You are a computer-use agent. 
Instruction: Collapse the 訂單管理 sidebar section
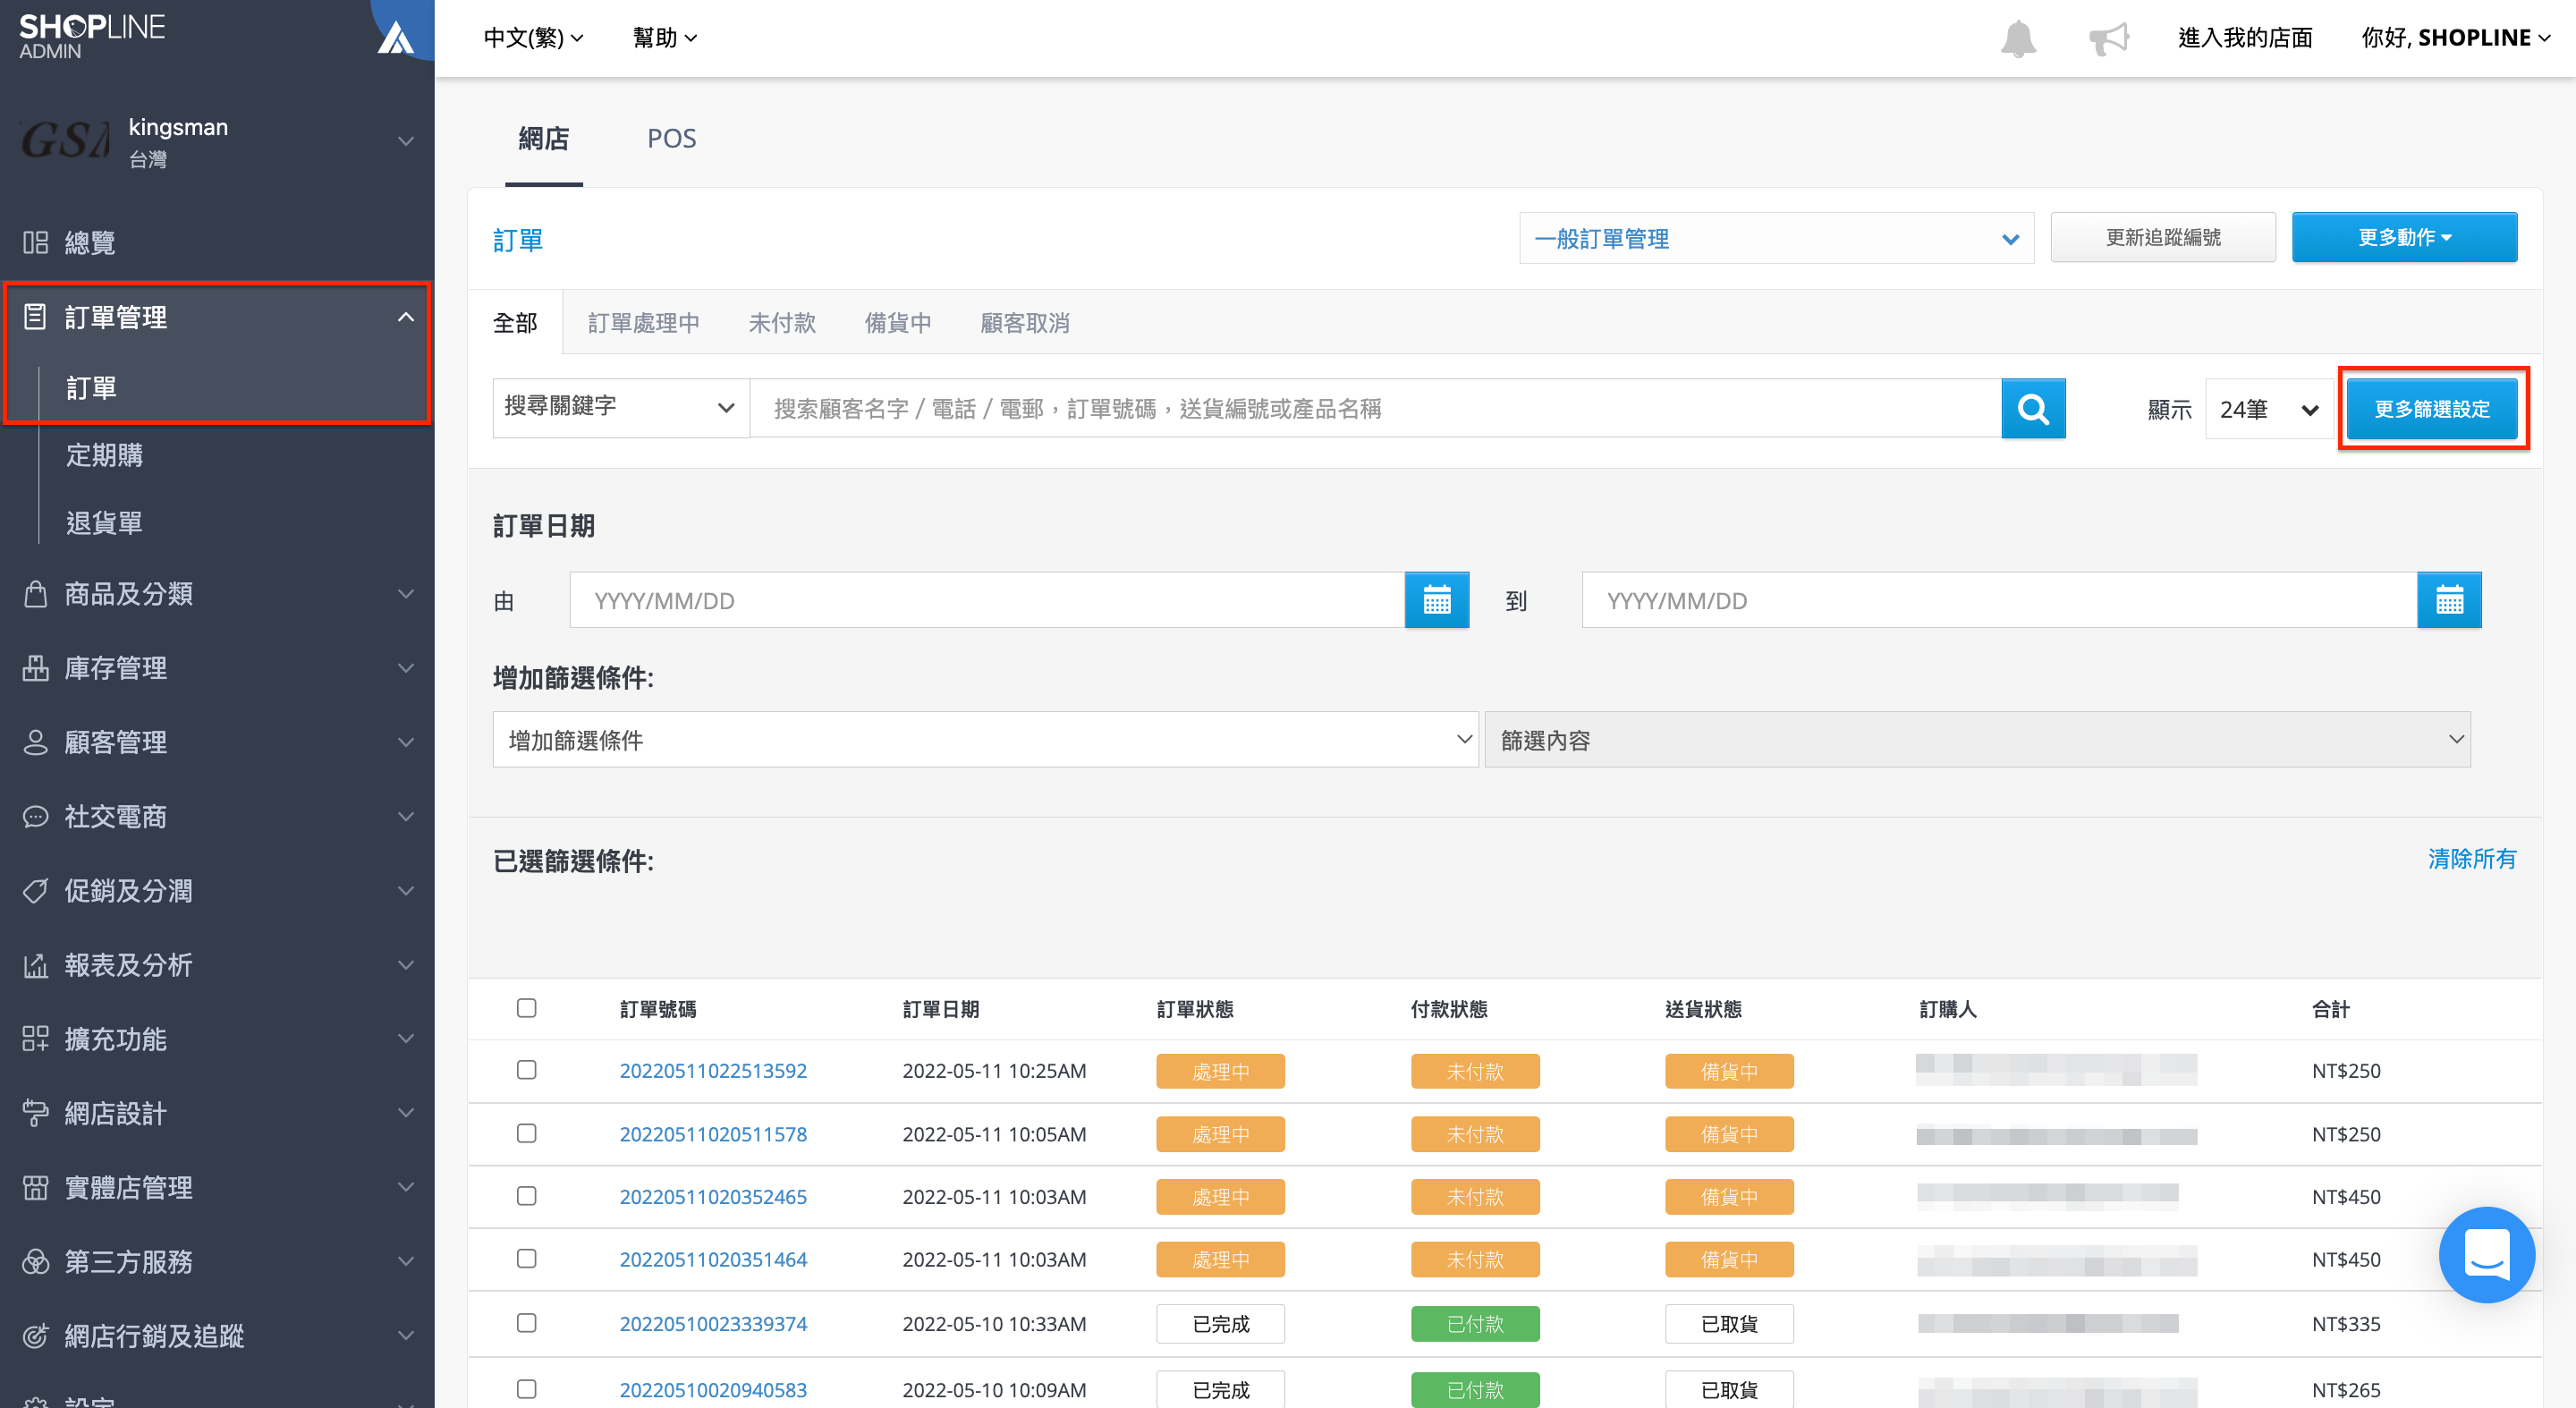pyautogui.click(x=405, y=317)
